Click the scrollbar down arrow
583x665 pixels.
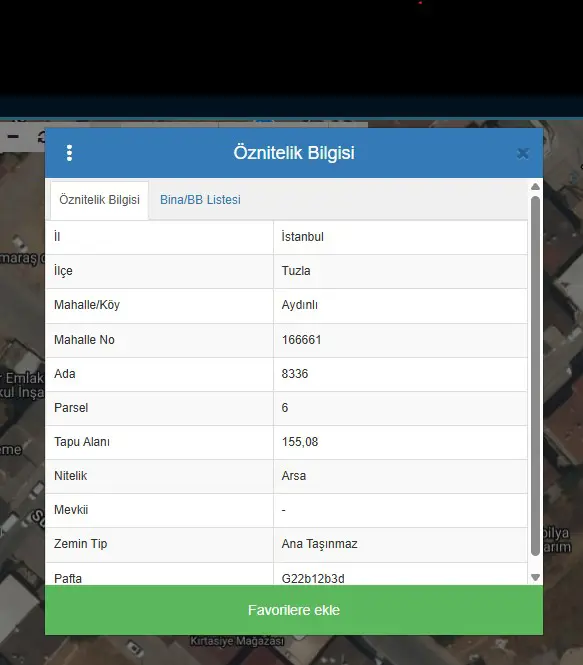click(535, 577)
